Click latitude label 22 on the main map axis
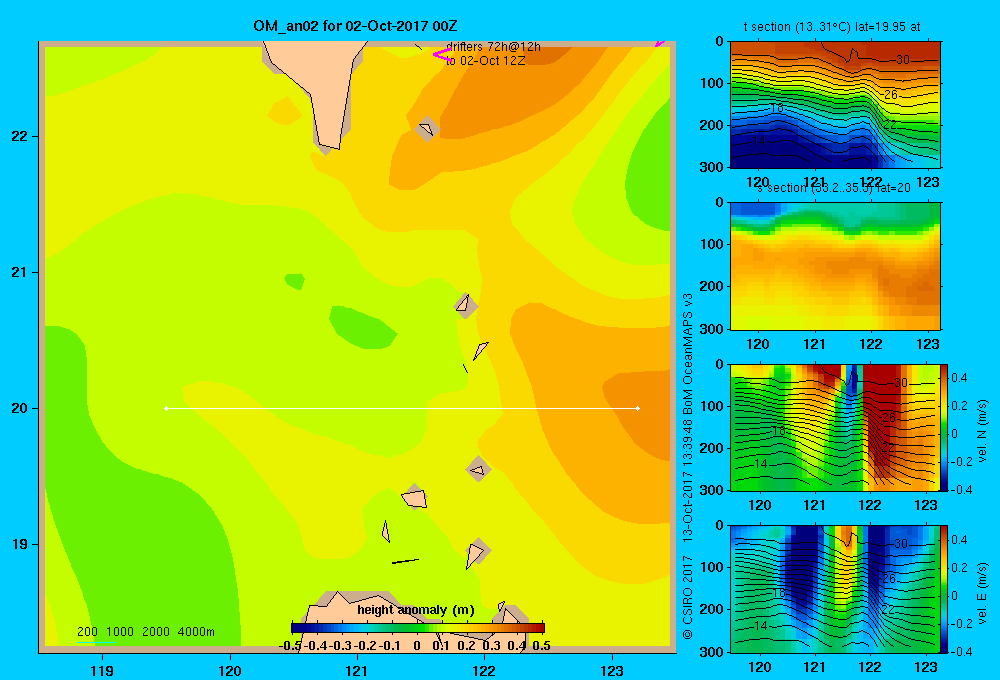This screenshot has width=1000, height=680. (20, 137)
